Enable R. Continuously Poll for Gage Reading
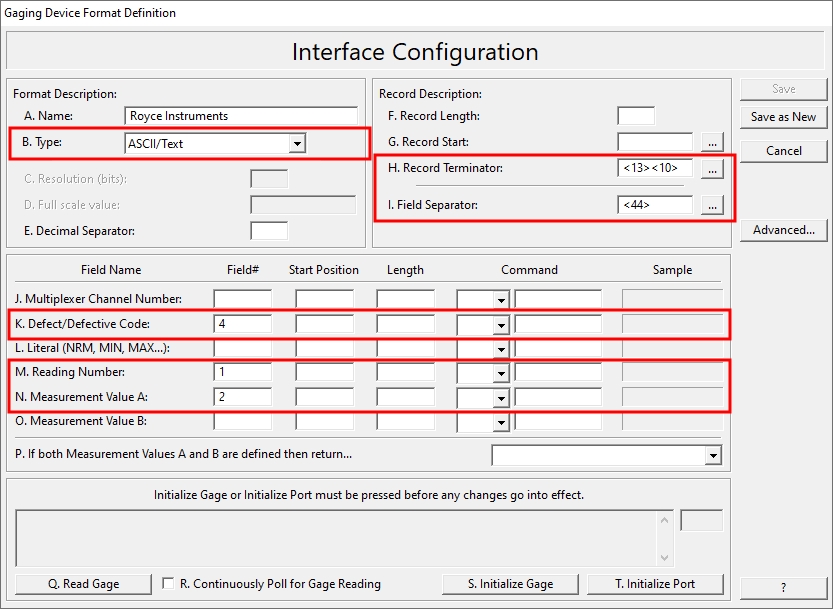 tap(168, 583)
